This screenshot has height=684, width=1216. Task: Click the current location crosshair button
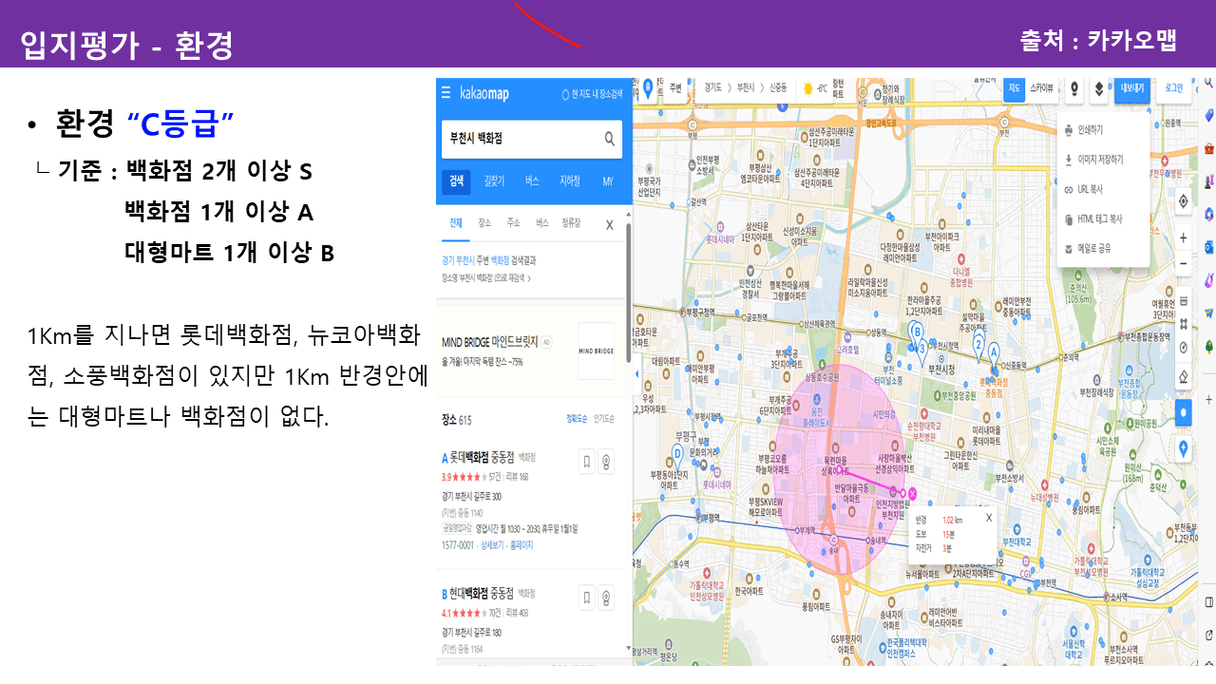(1183, 201)
